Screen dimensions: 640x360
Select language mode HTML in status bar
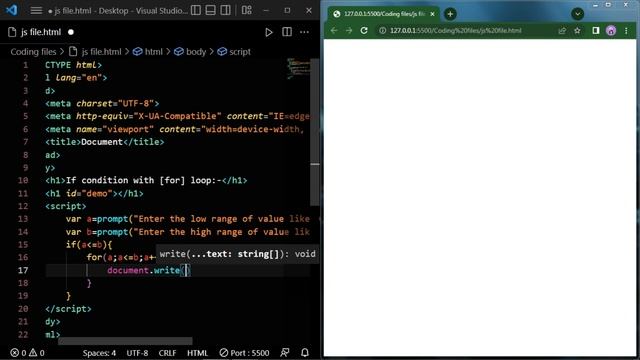tap(198, 353)
